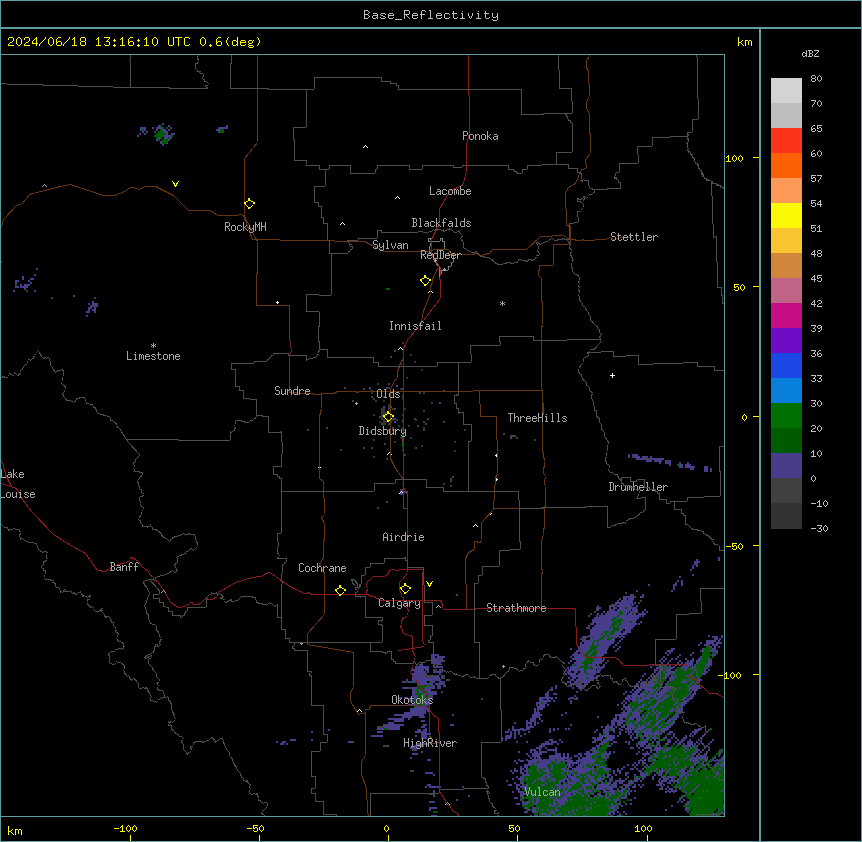Pick the slate purple 10 dBZ swatch
Viewport: 862px width, 842px height.
pyautogui.click(x=786, y=466)
